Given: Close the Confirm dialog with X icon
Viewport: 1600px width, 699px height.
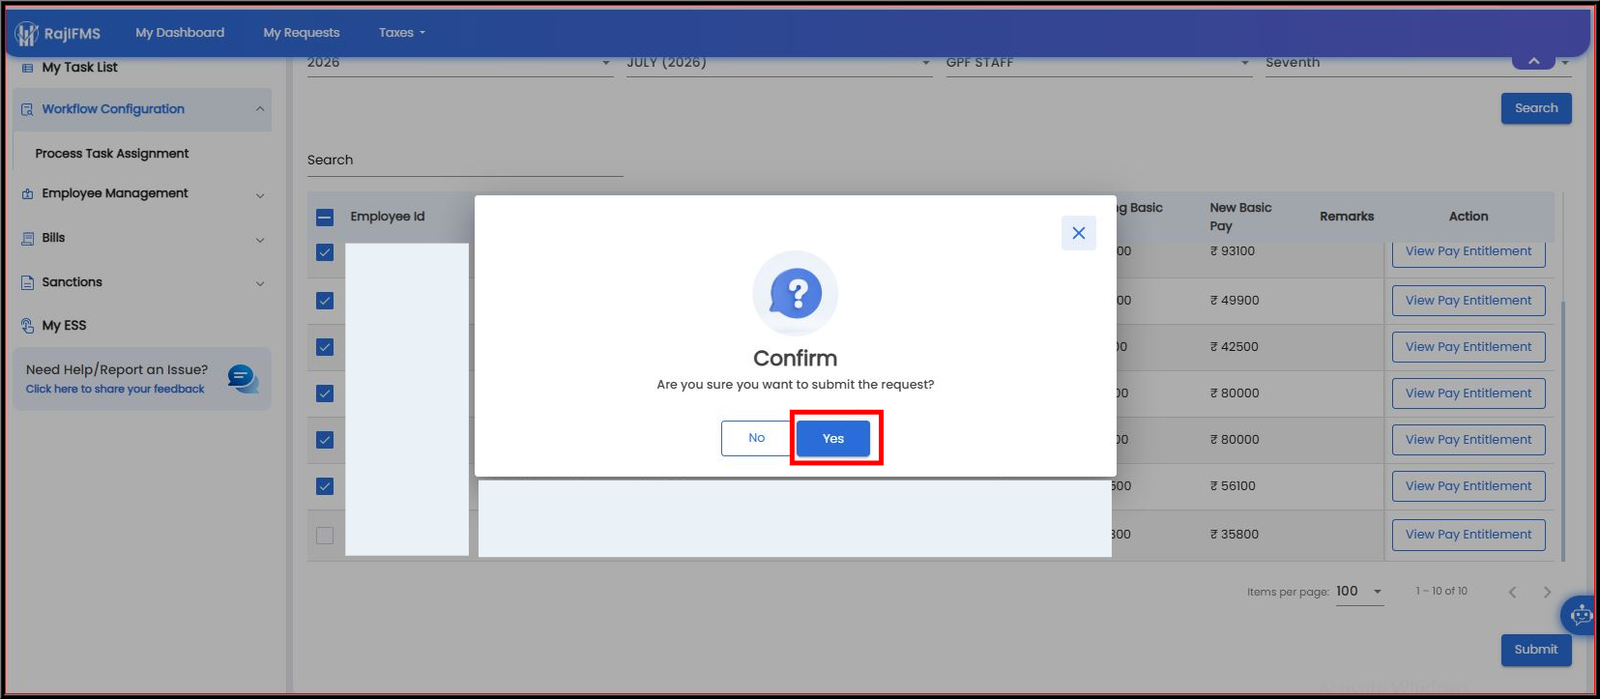Looking at the screenshot, I should (x=1078, y=233).
